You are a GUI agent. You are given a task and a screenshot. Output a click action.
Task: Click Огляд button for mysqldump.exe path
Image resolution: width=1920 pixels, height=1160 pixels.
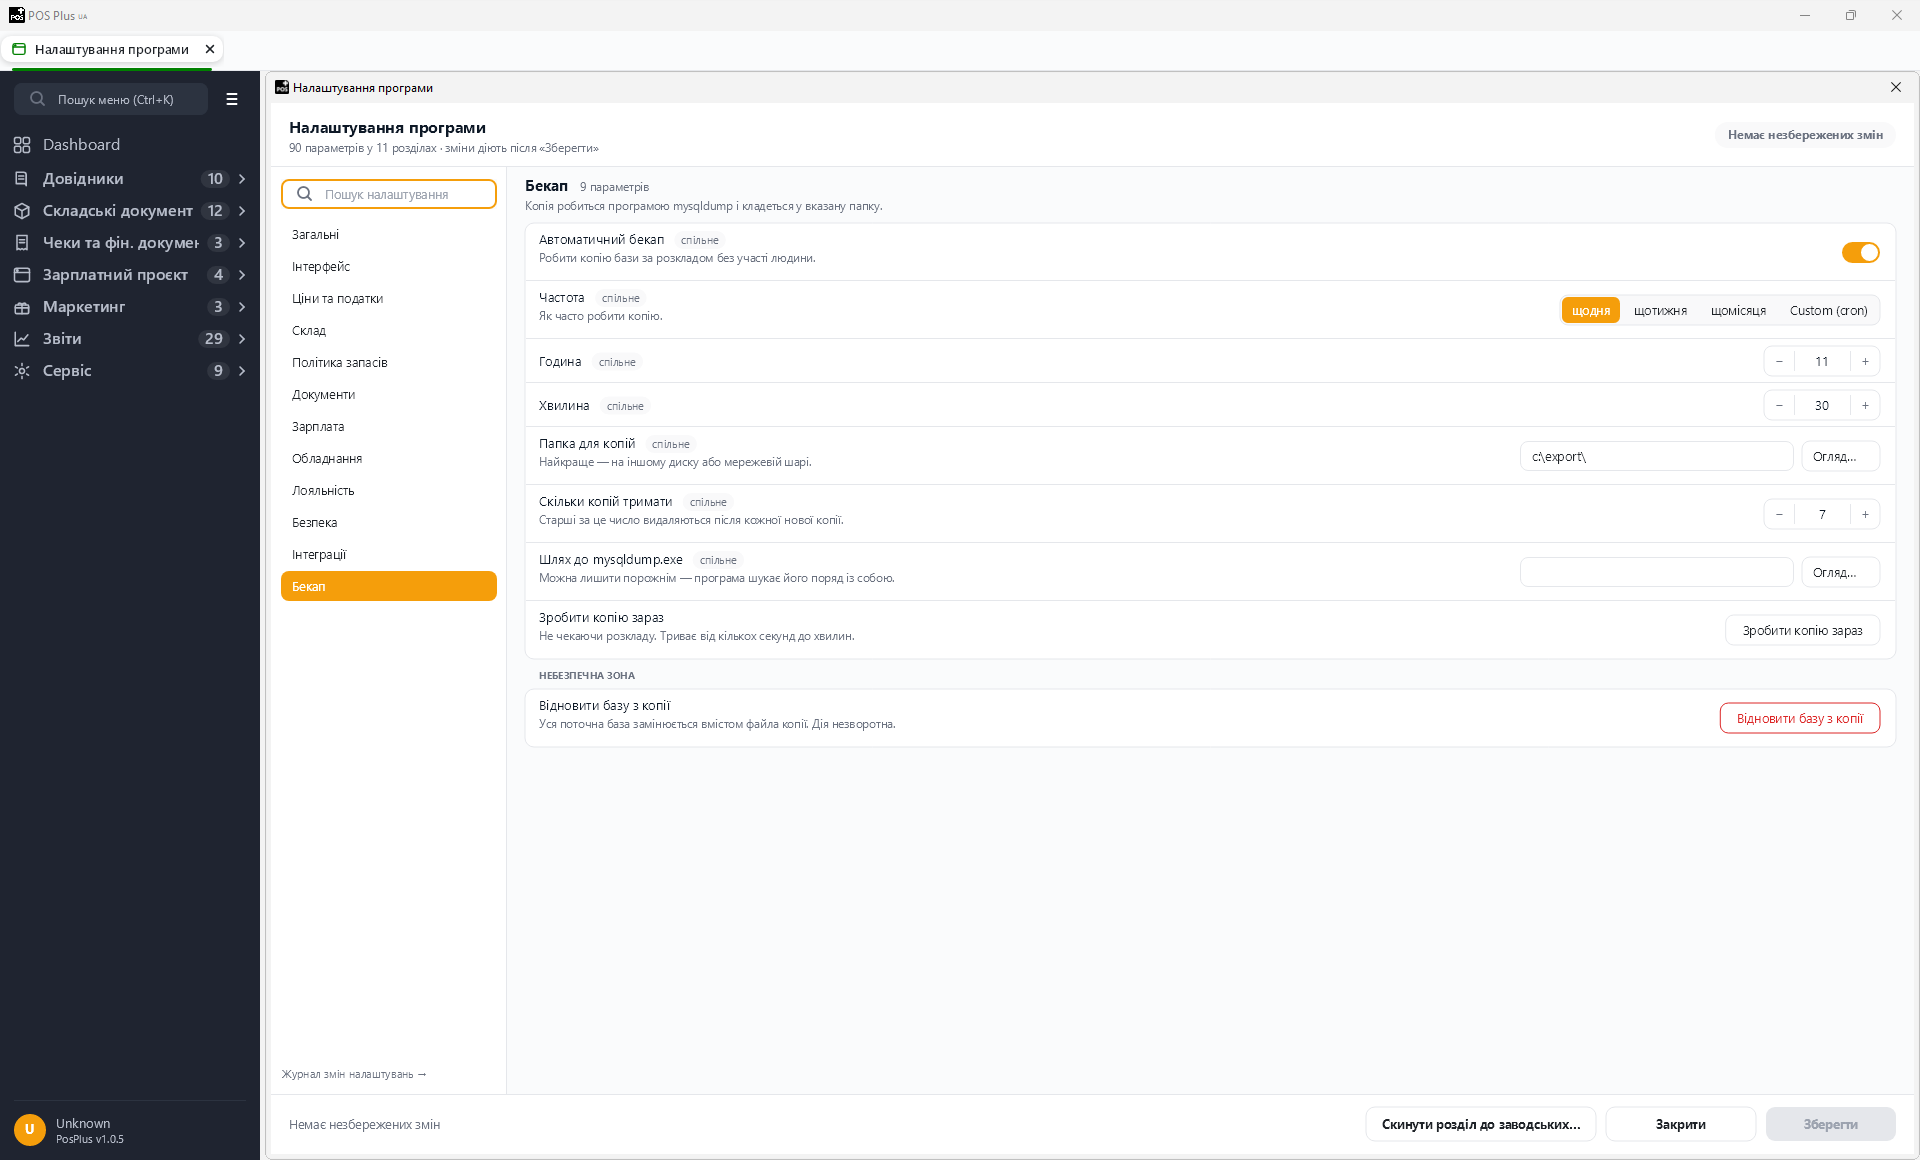[1840, 573]
